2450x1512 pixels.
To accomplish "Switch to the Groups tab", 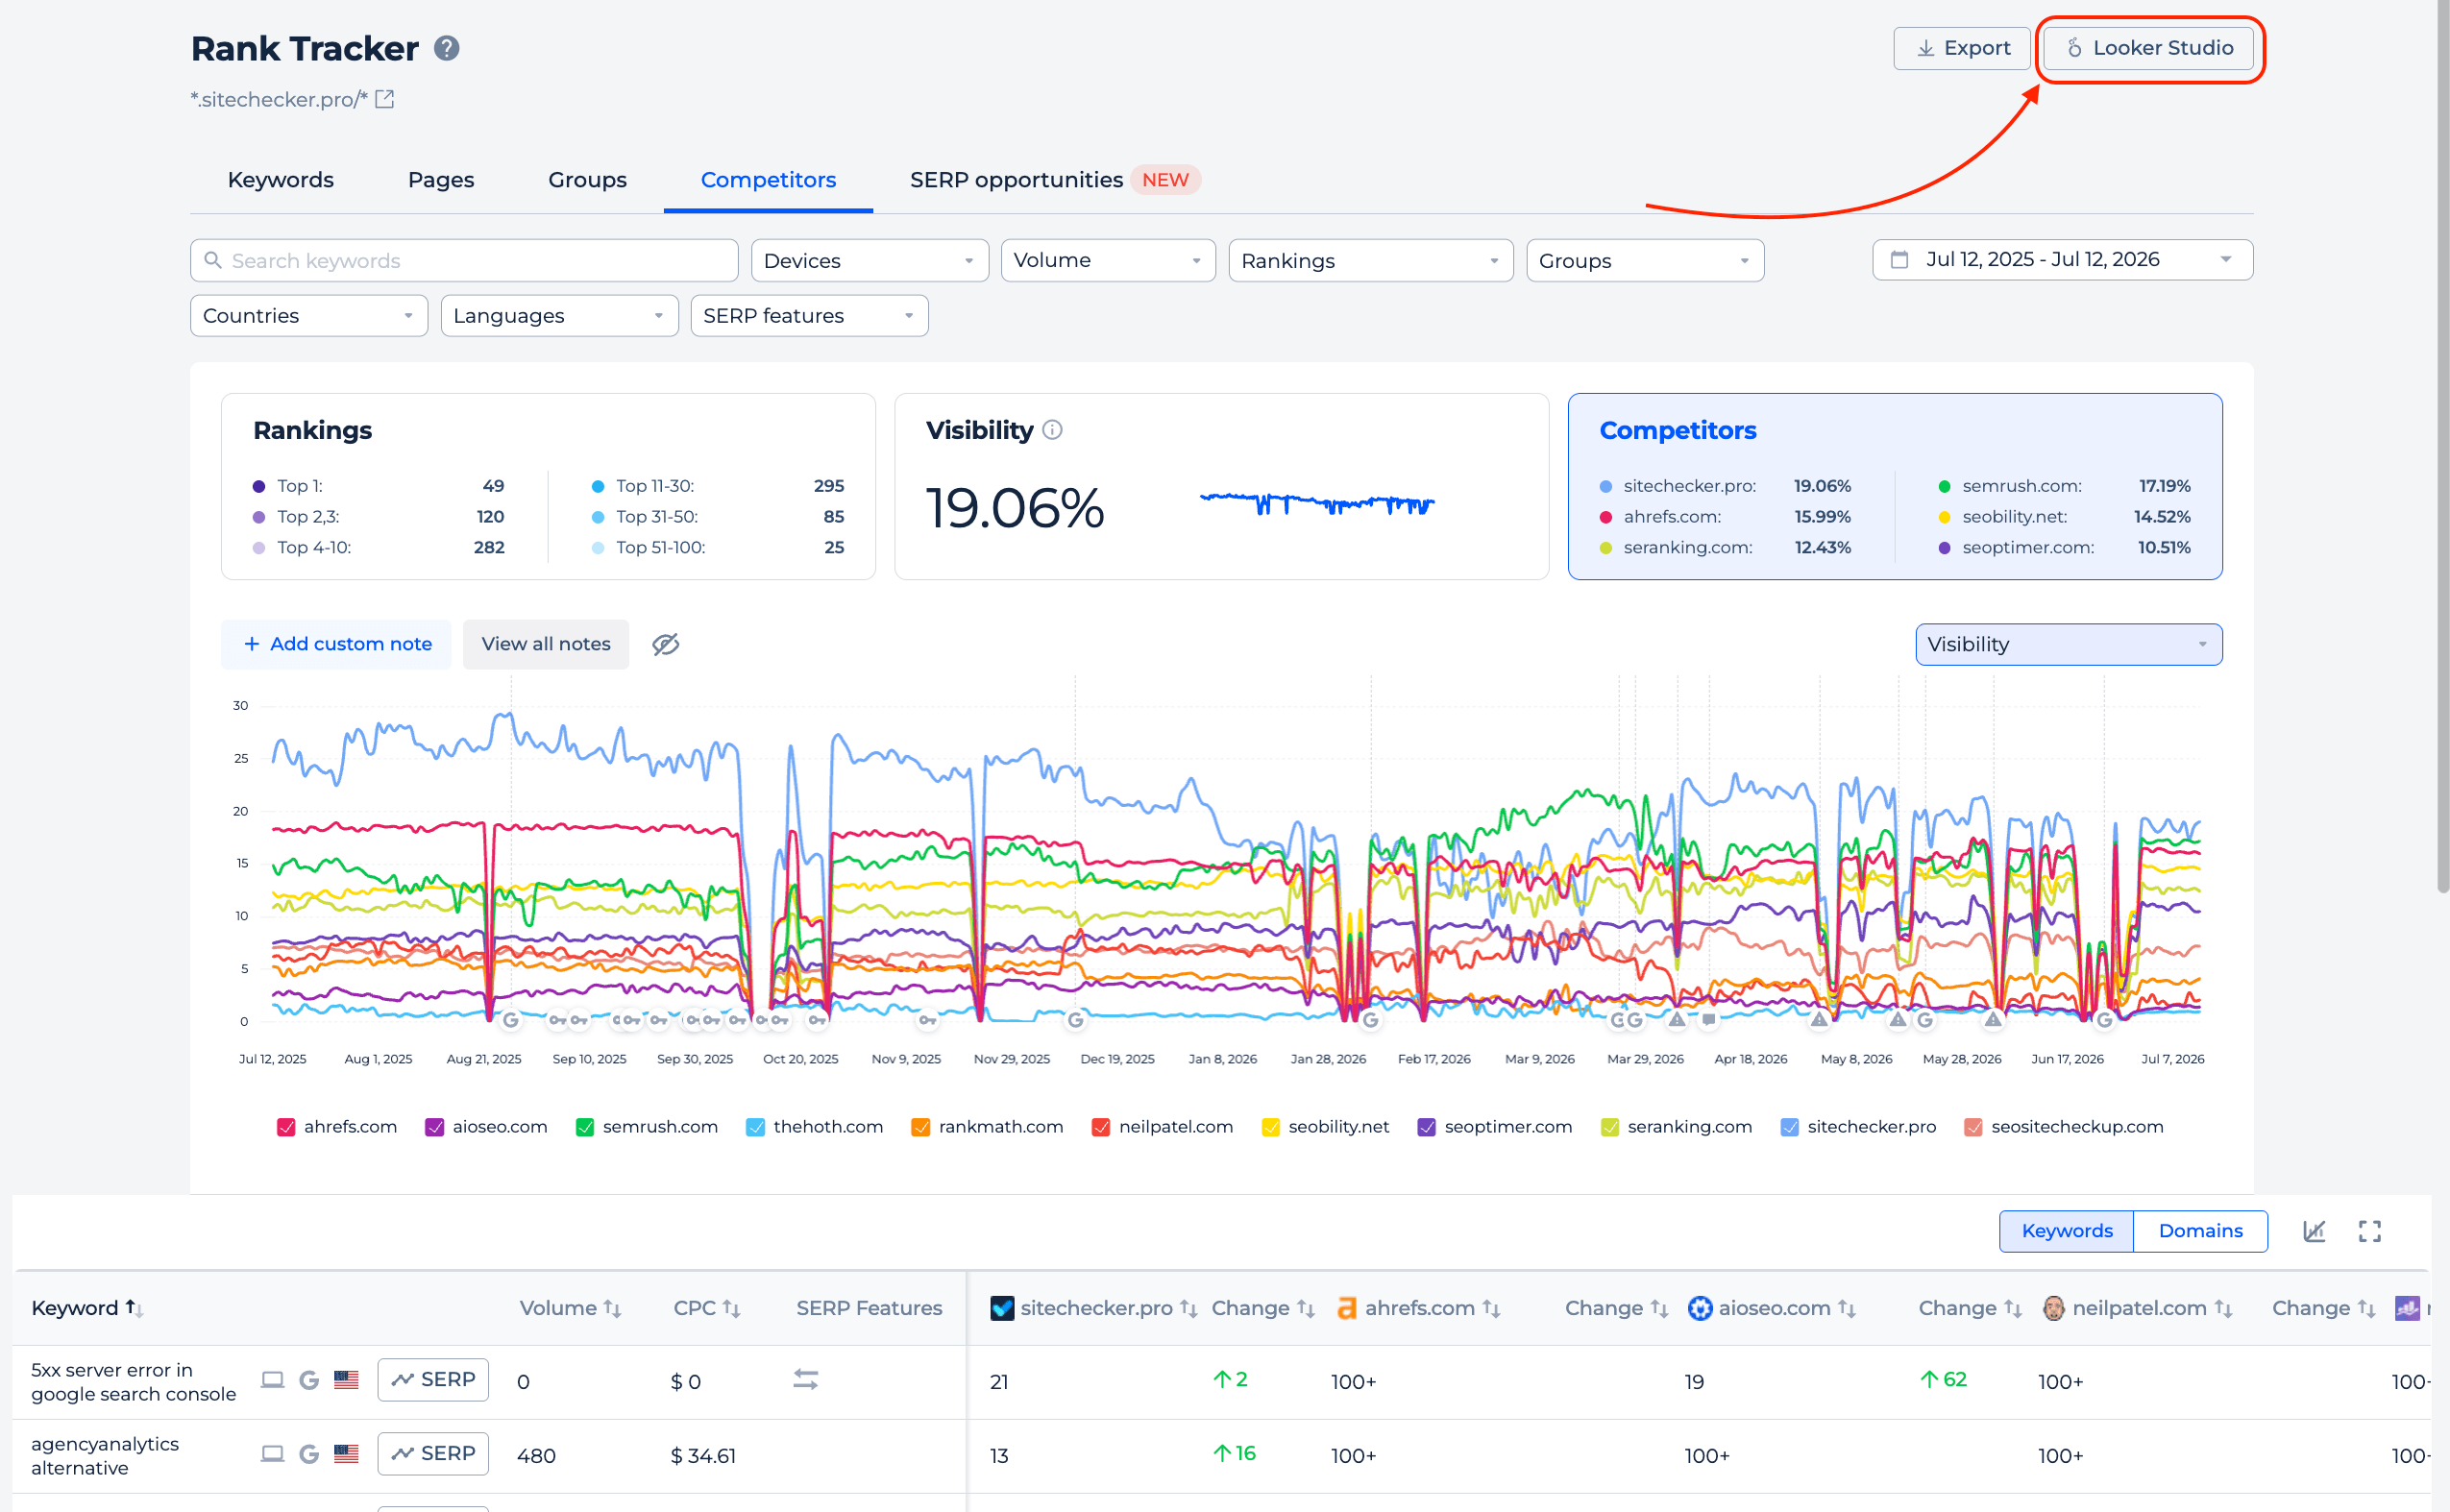I will (x=587, y=180).
